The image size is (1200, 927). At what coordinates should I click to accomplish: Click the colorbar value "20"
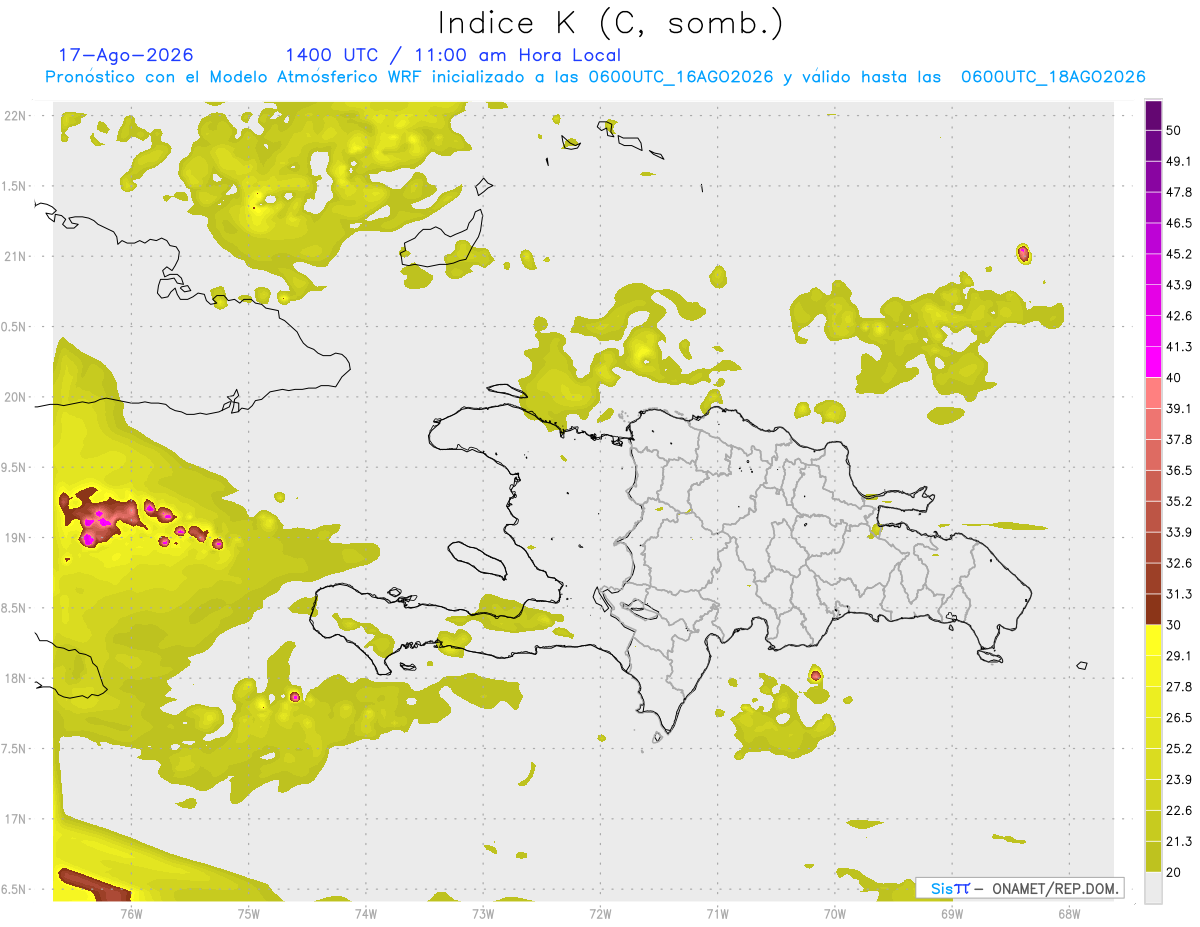[x=1174, y=872]
